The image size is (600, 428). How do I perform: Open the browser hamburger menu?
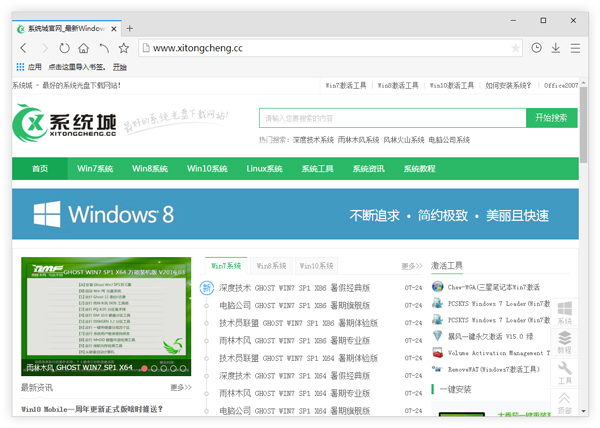(x=575, y=48)
